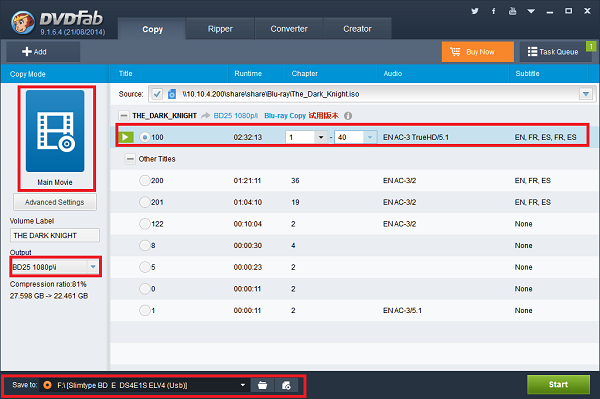Click the BD25 1080p/i link
Viewport: 600px width, 399px height.
235,116
